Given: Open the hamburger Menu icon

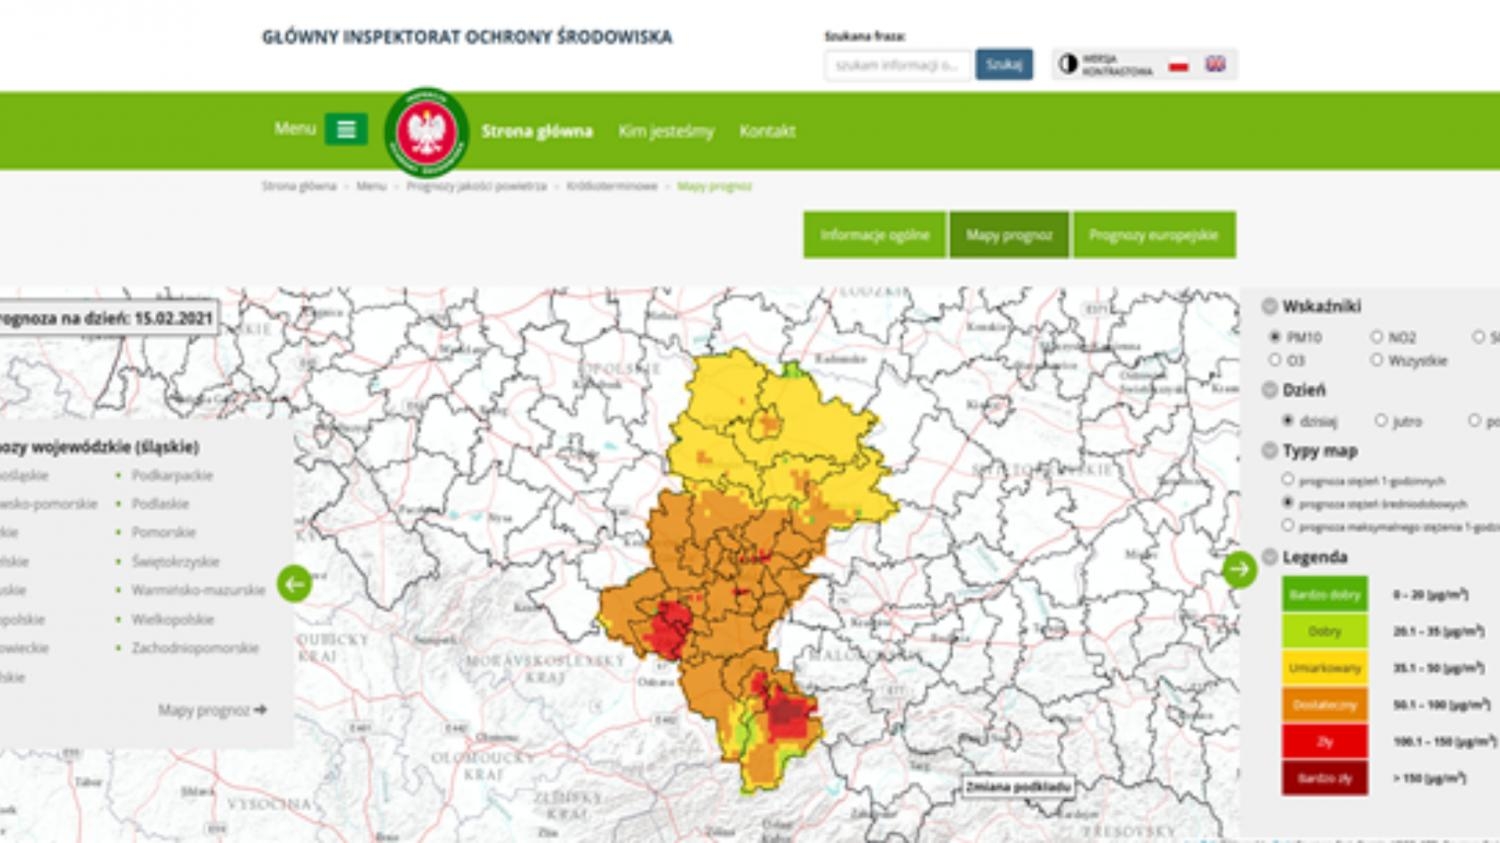Looking at the screenshot, I should tap(346, 130).
